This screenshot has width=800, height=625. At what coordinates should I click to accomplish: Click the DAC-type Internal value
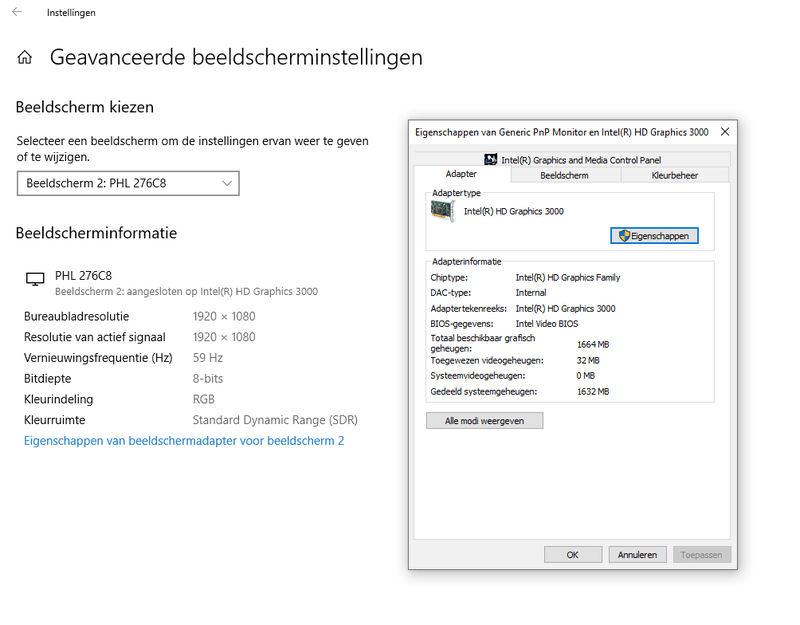coord(531,293)
